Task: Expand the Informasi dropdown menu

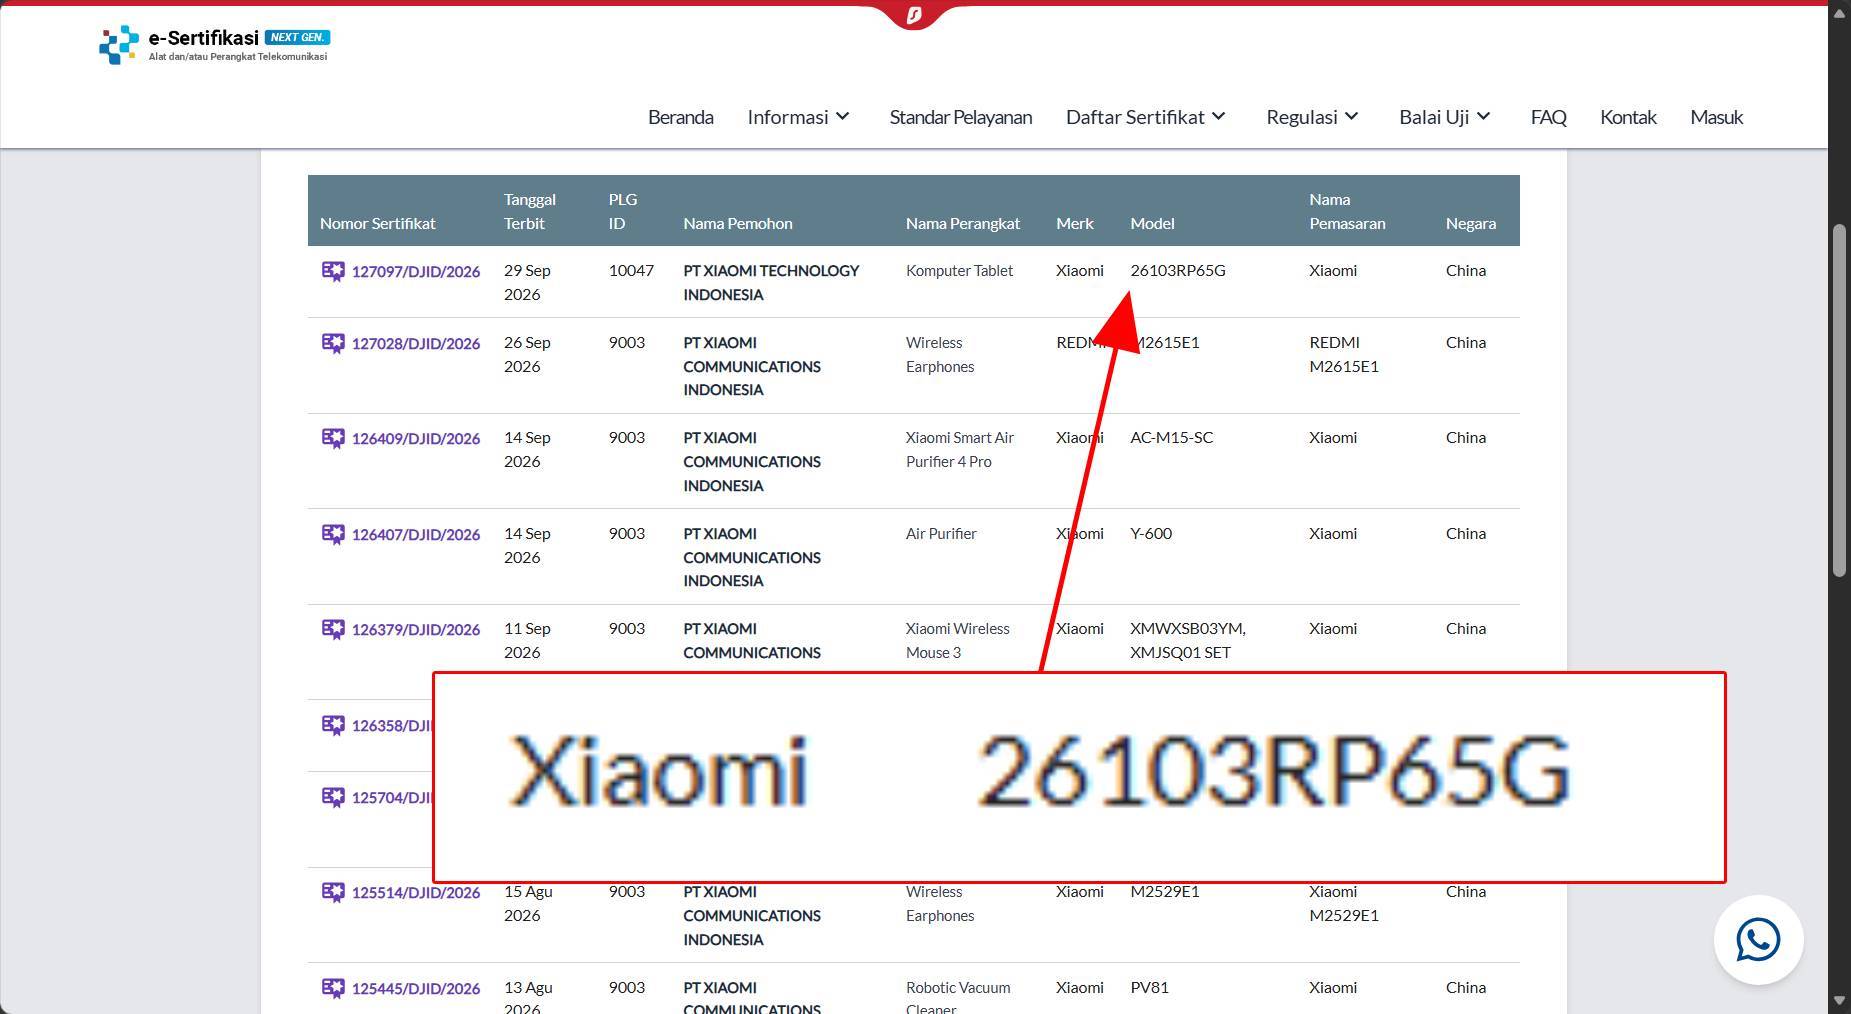Action: pos(799,117)
